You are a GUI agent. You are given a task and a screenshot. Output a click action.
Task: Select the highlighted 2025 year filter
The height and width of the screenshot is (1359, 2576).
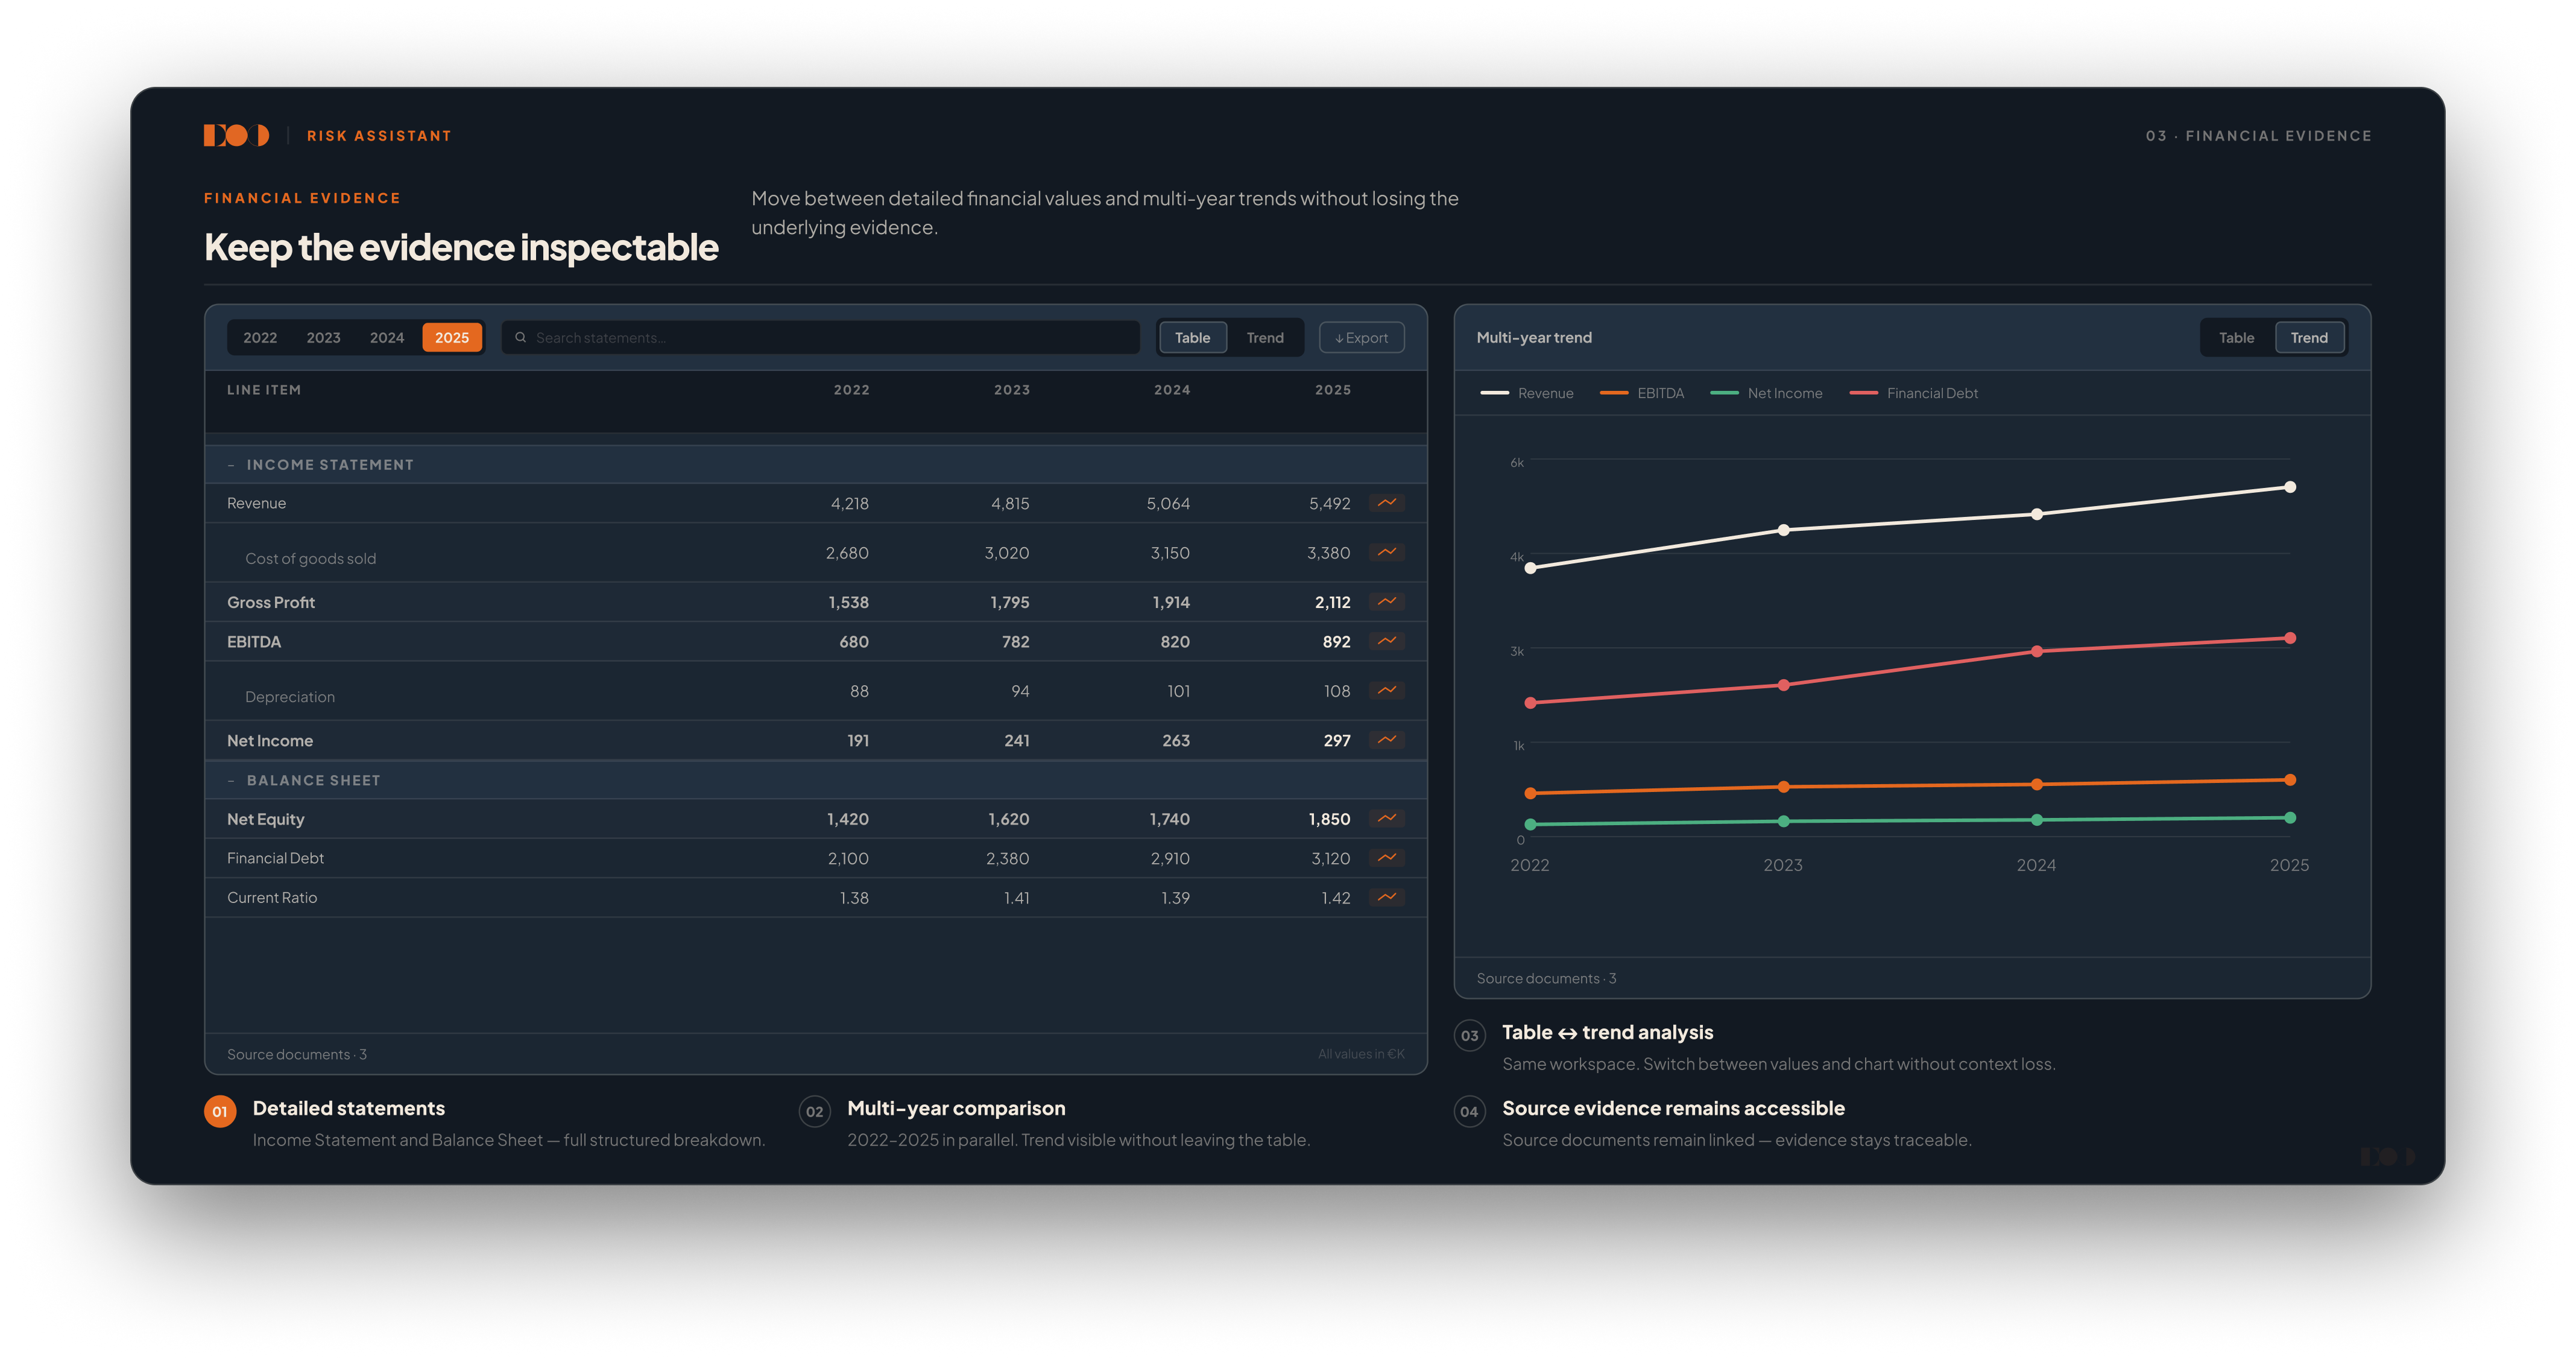tap(452, 338)
